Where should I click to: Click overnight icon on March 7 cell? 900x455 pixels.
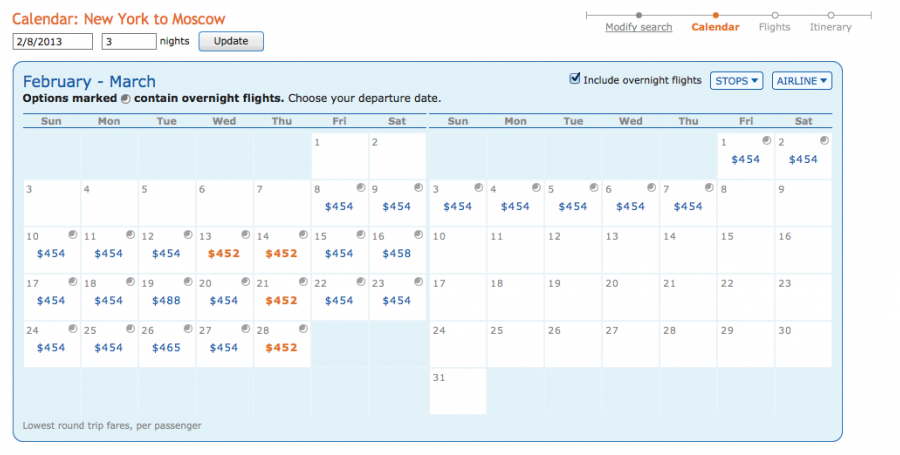[708, 187]
